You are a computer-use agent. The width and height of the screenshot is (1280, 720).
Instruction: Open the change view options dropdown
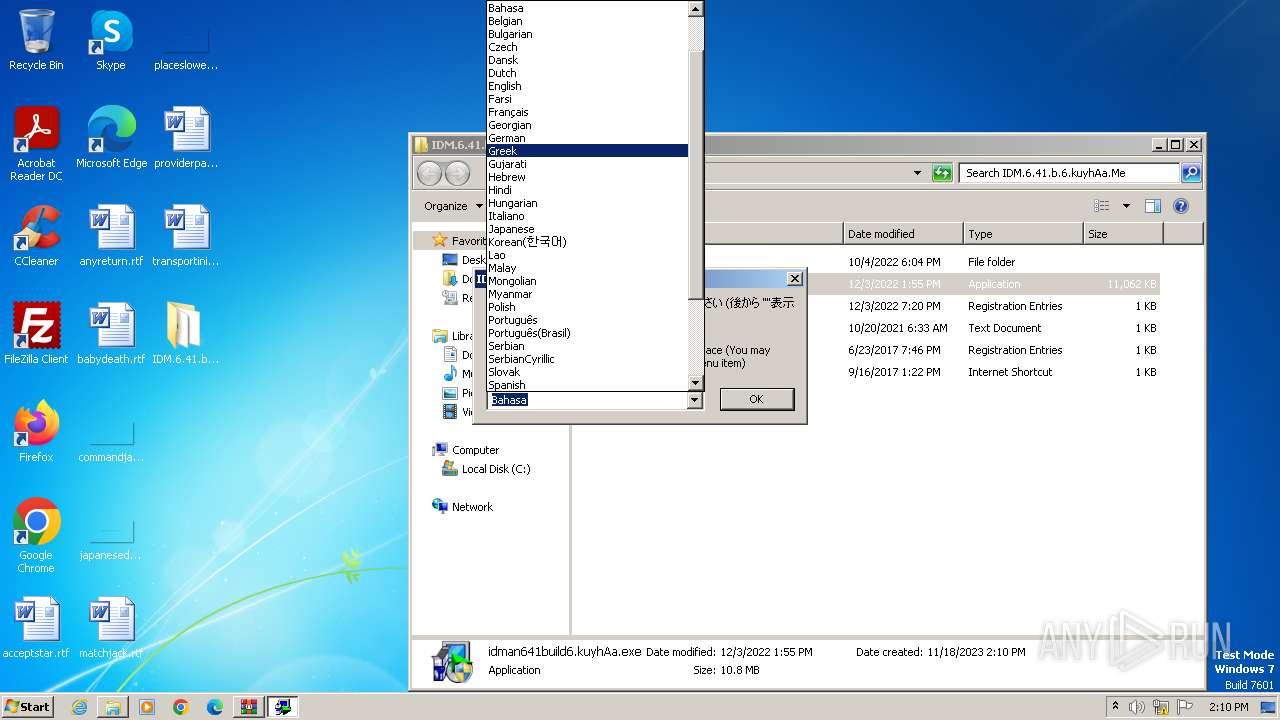(x=1126, y=206)
